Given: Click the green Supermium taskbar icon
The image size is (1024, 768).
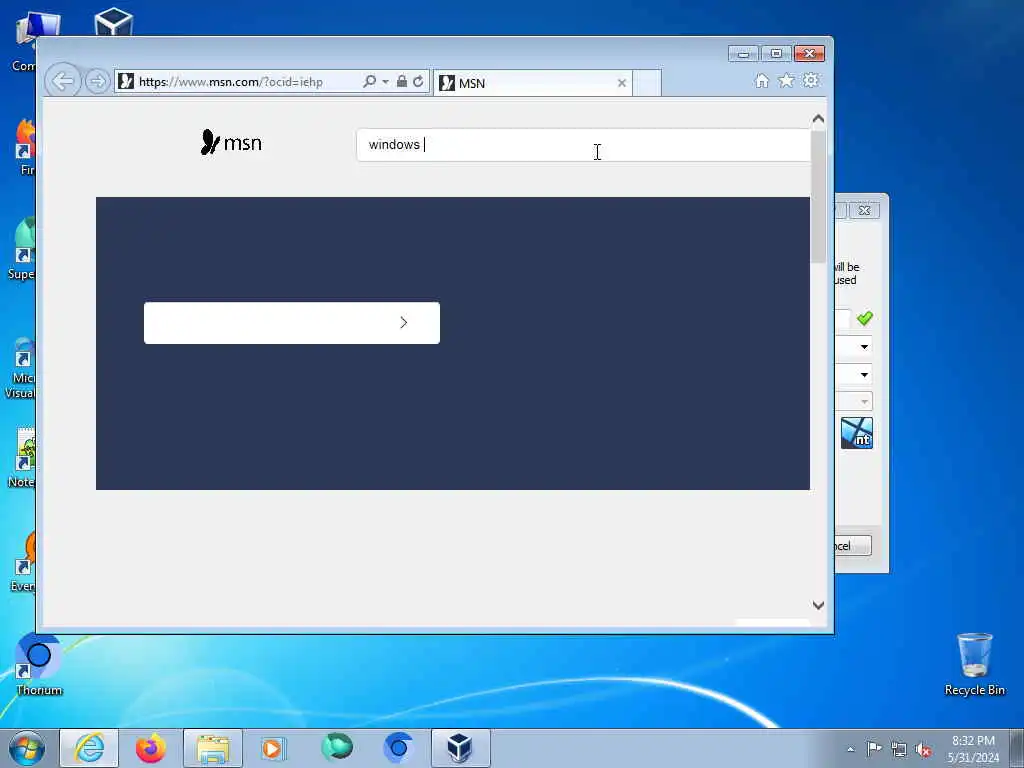Looking at the screenshot, I should tap(337, 747).
